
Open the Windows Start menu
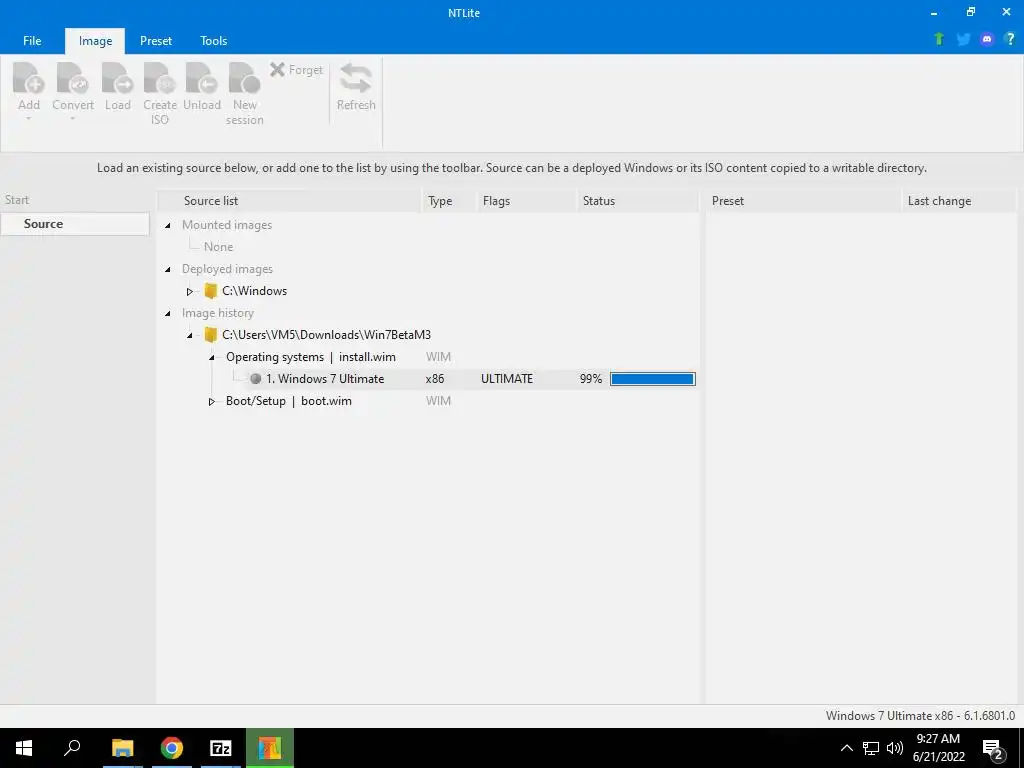point(24,748)
